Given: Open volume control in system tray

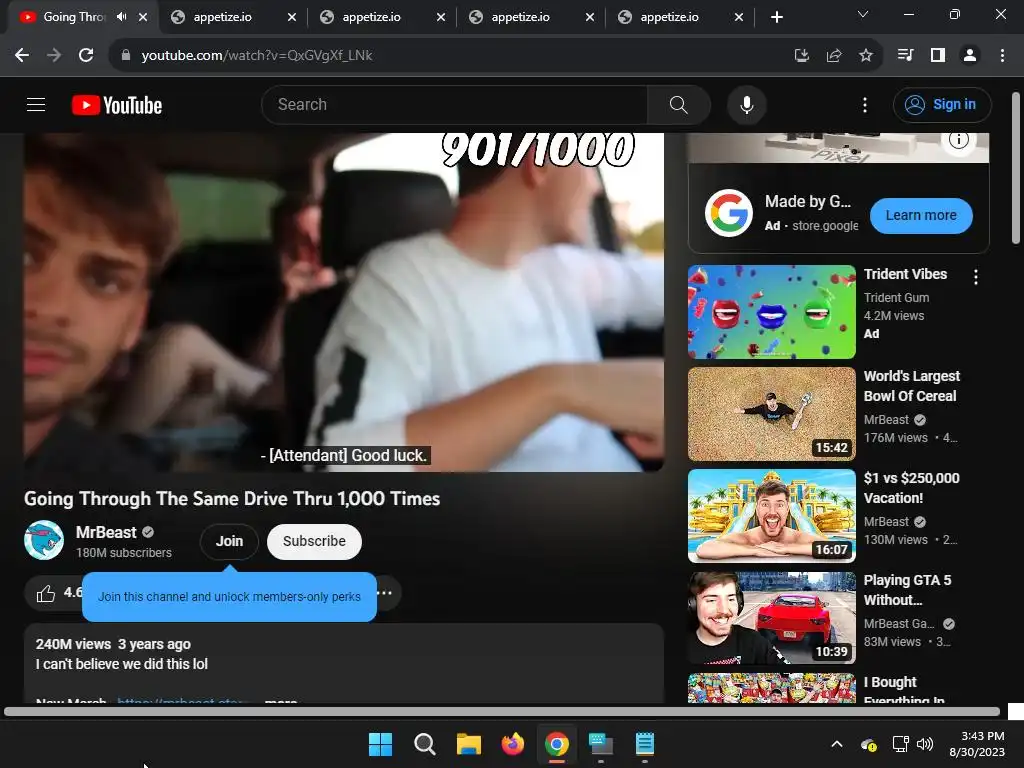Looking at the screenshot, I should pos(925,744).
